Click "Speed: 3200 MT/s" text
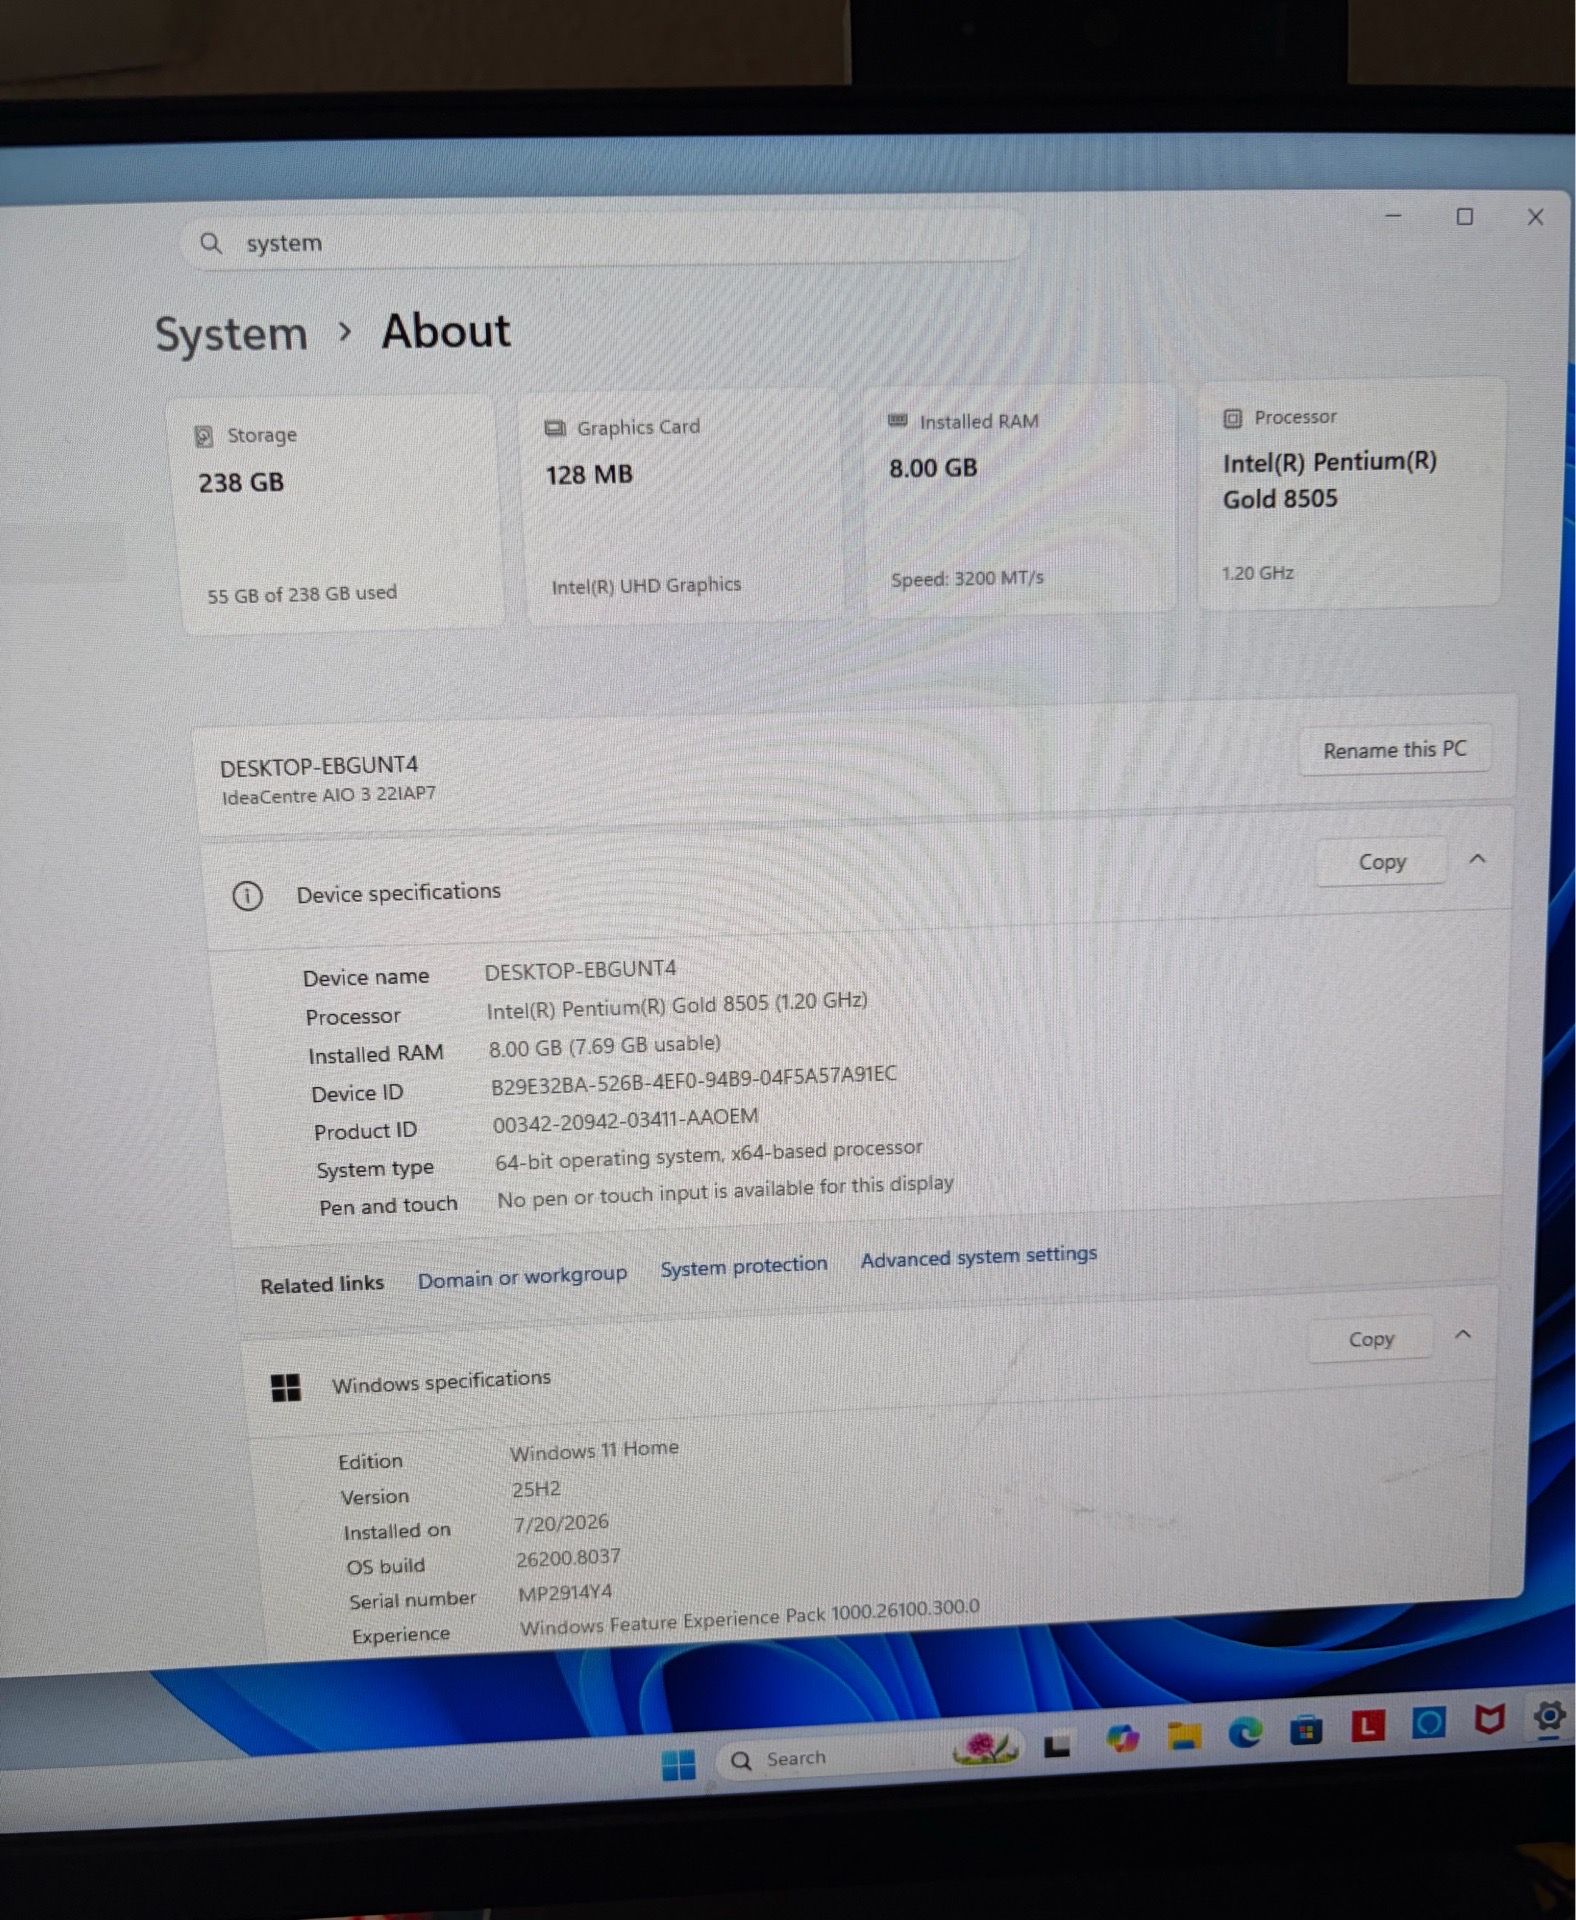 (967, 578)
